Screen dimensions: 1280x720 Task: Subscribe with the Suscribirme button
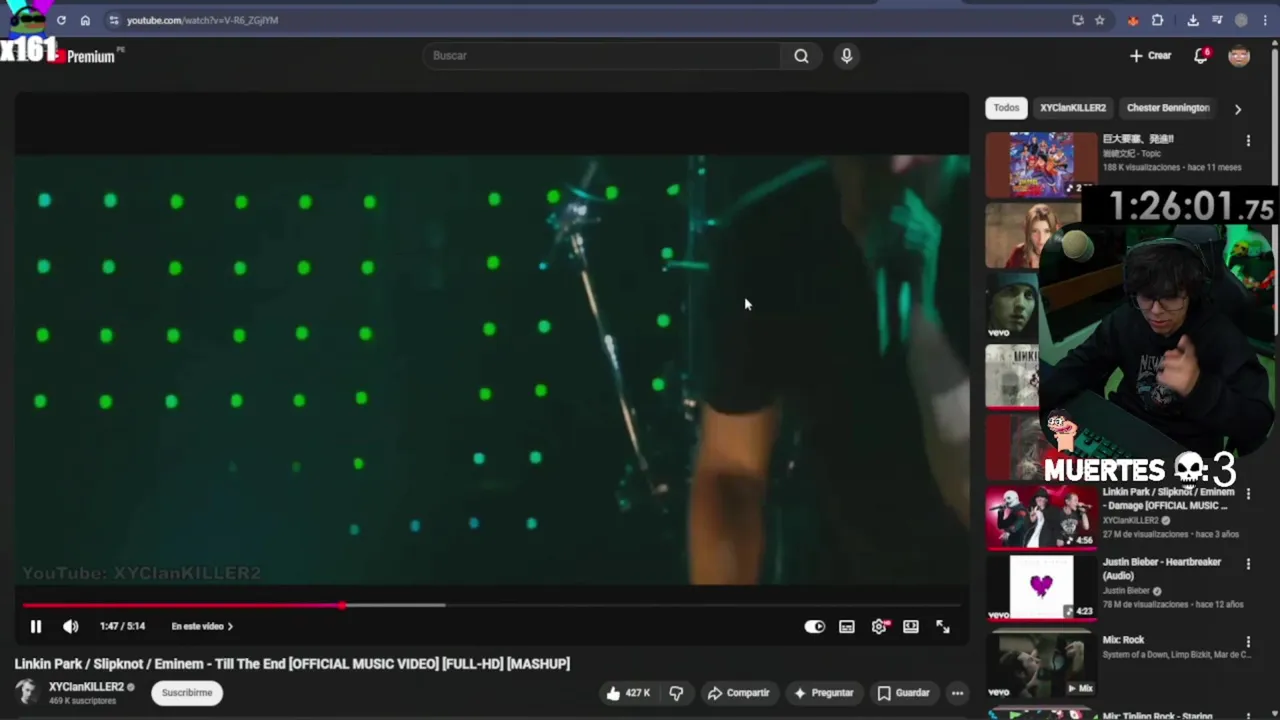click(x=187, y=693)
